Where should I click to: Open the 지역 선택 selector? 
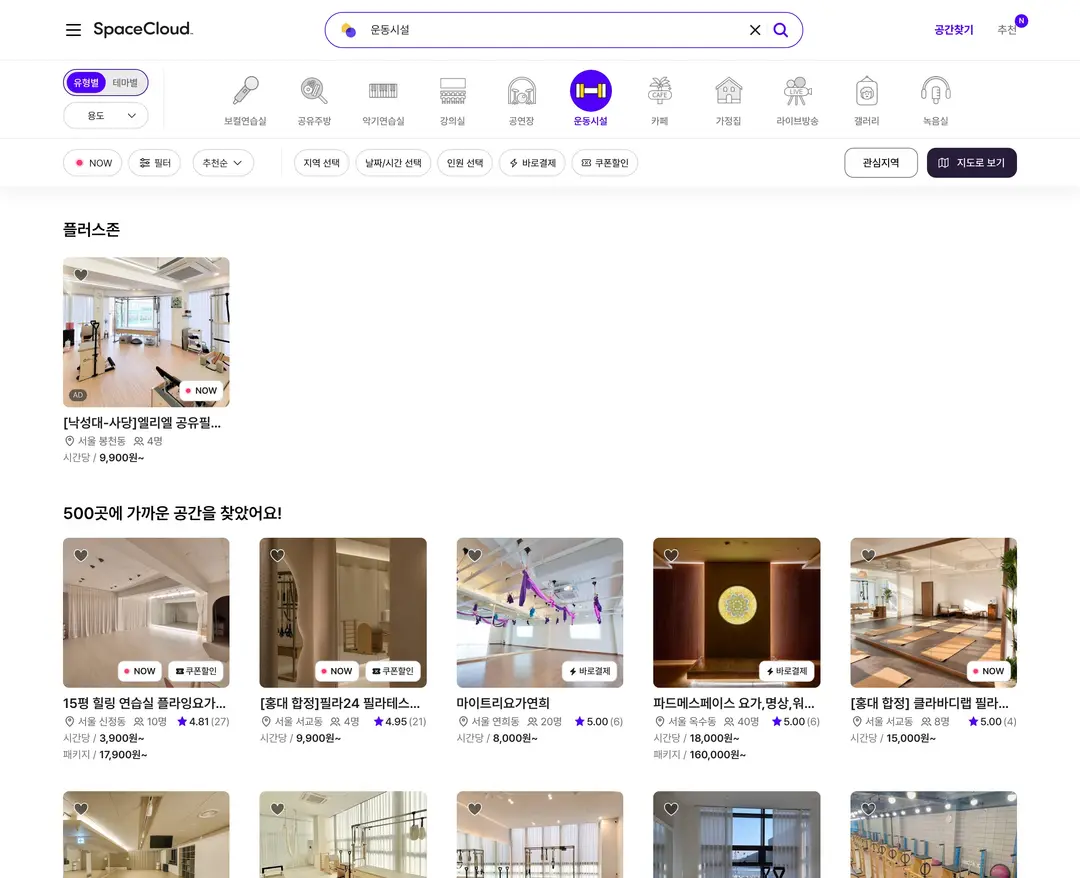pos(322,163)
